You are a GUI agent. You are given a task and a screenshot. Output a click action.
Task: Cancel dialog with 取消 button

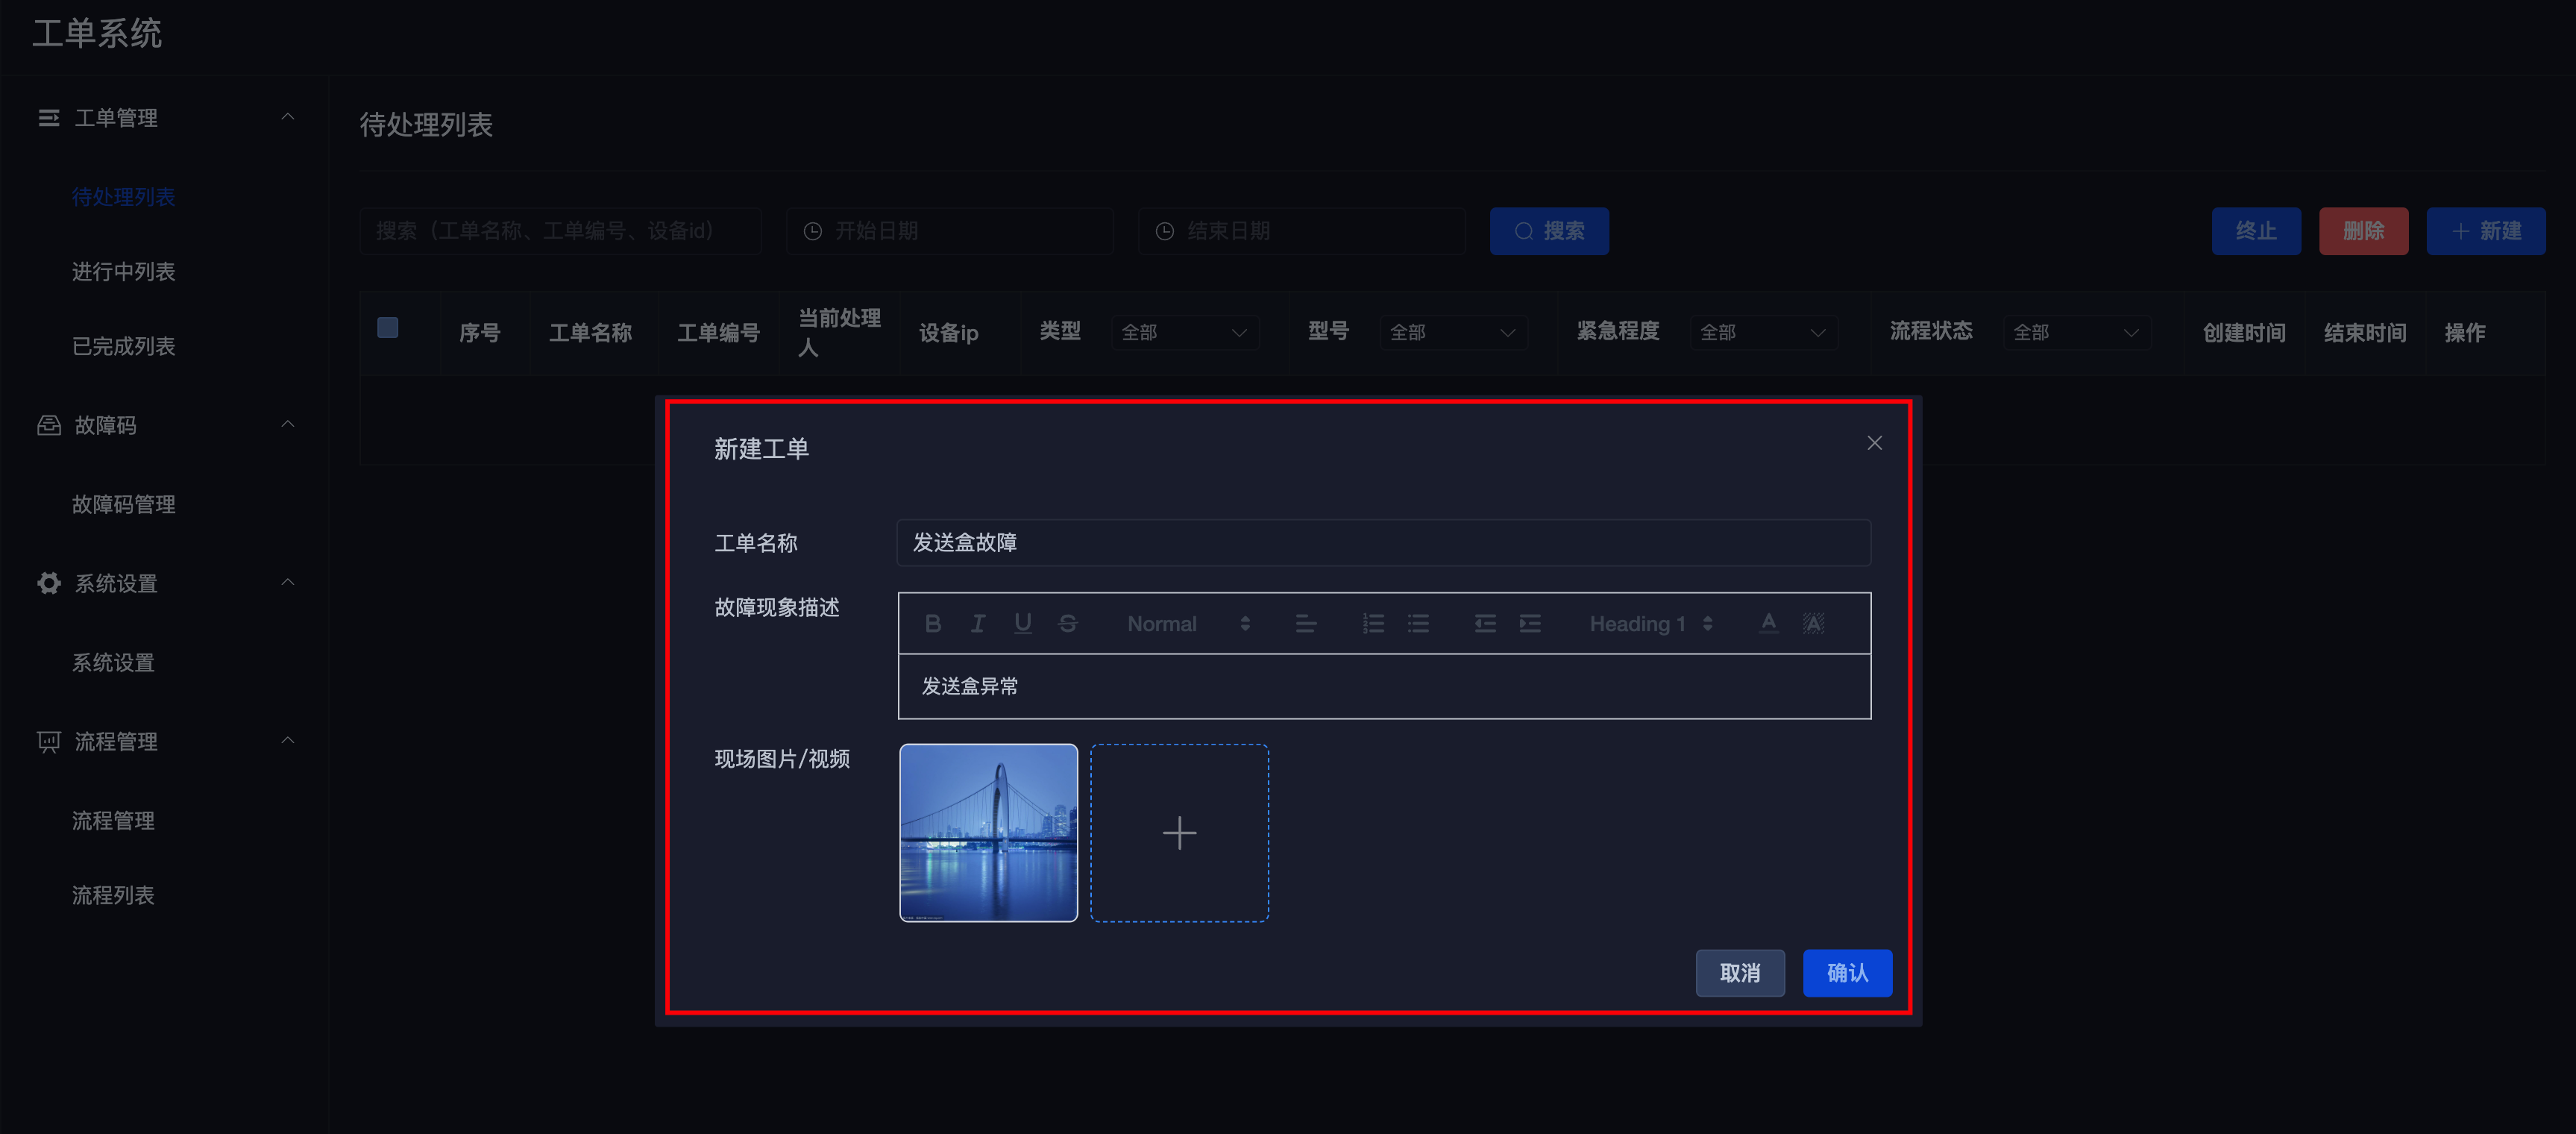(x=1740, y=973)
